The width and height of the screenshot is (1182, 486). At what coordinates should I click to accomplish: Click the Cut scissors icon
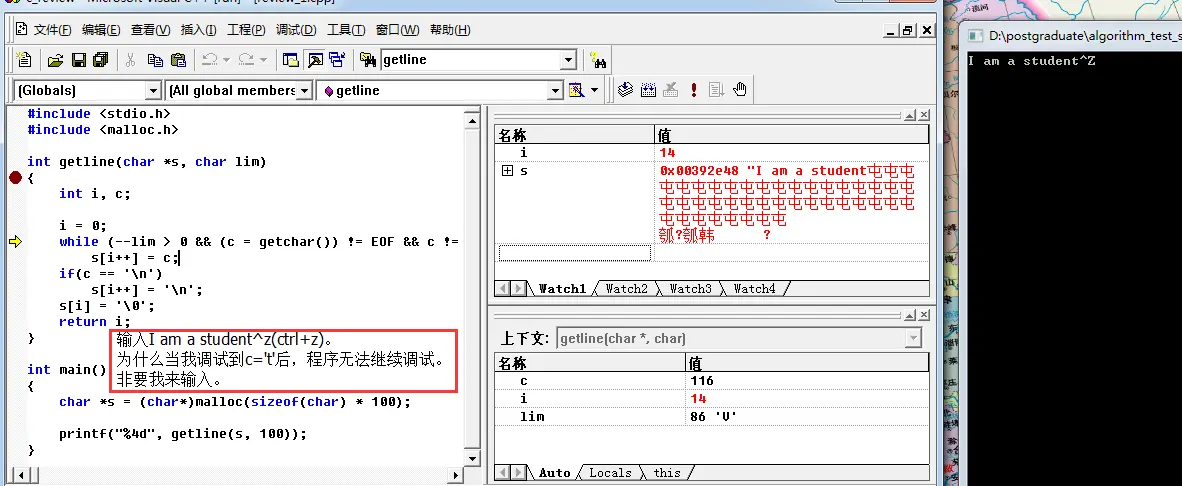click(130, 60)
